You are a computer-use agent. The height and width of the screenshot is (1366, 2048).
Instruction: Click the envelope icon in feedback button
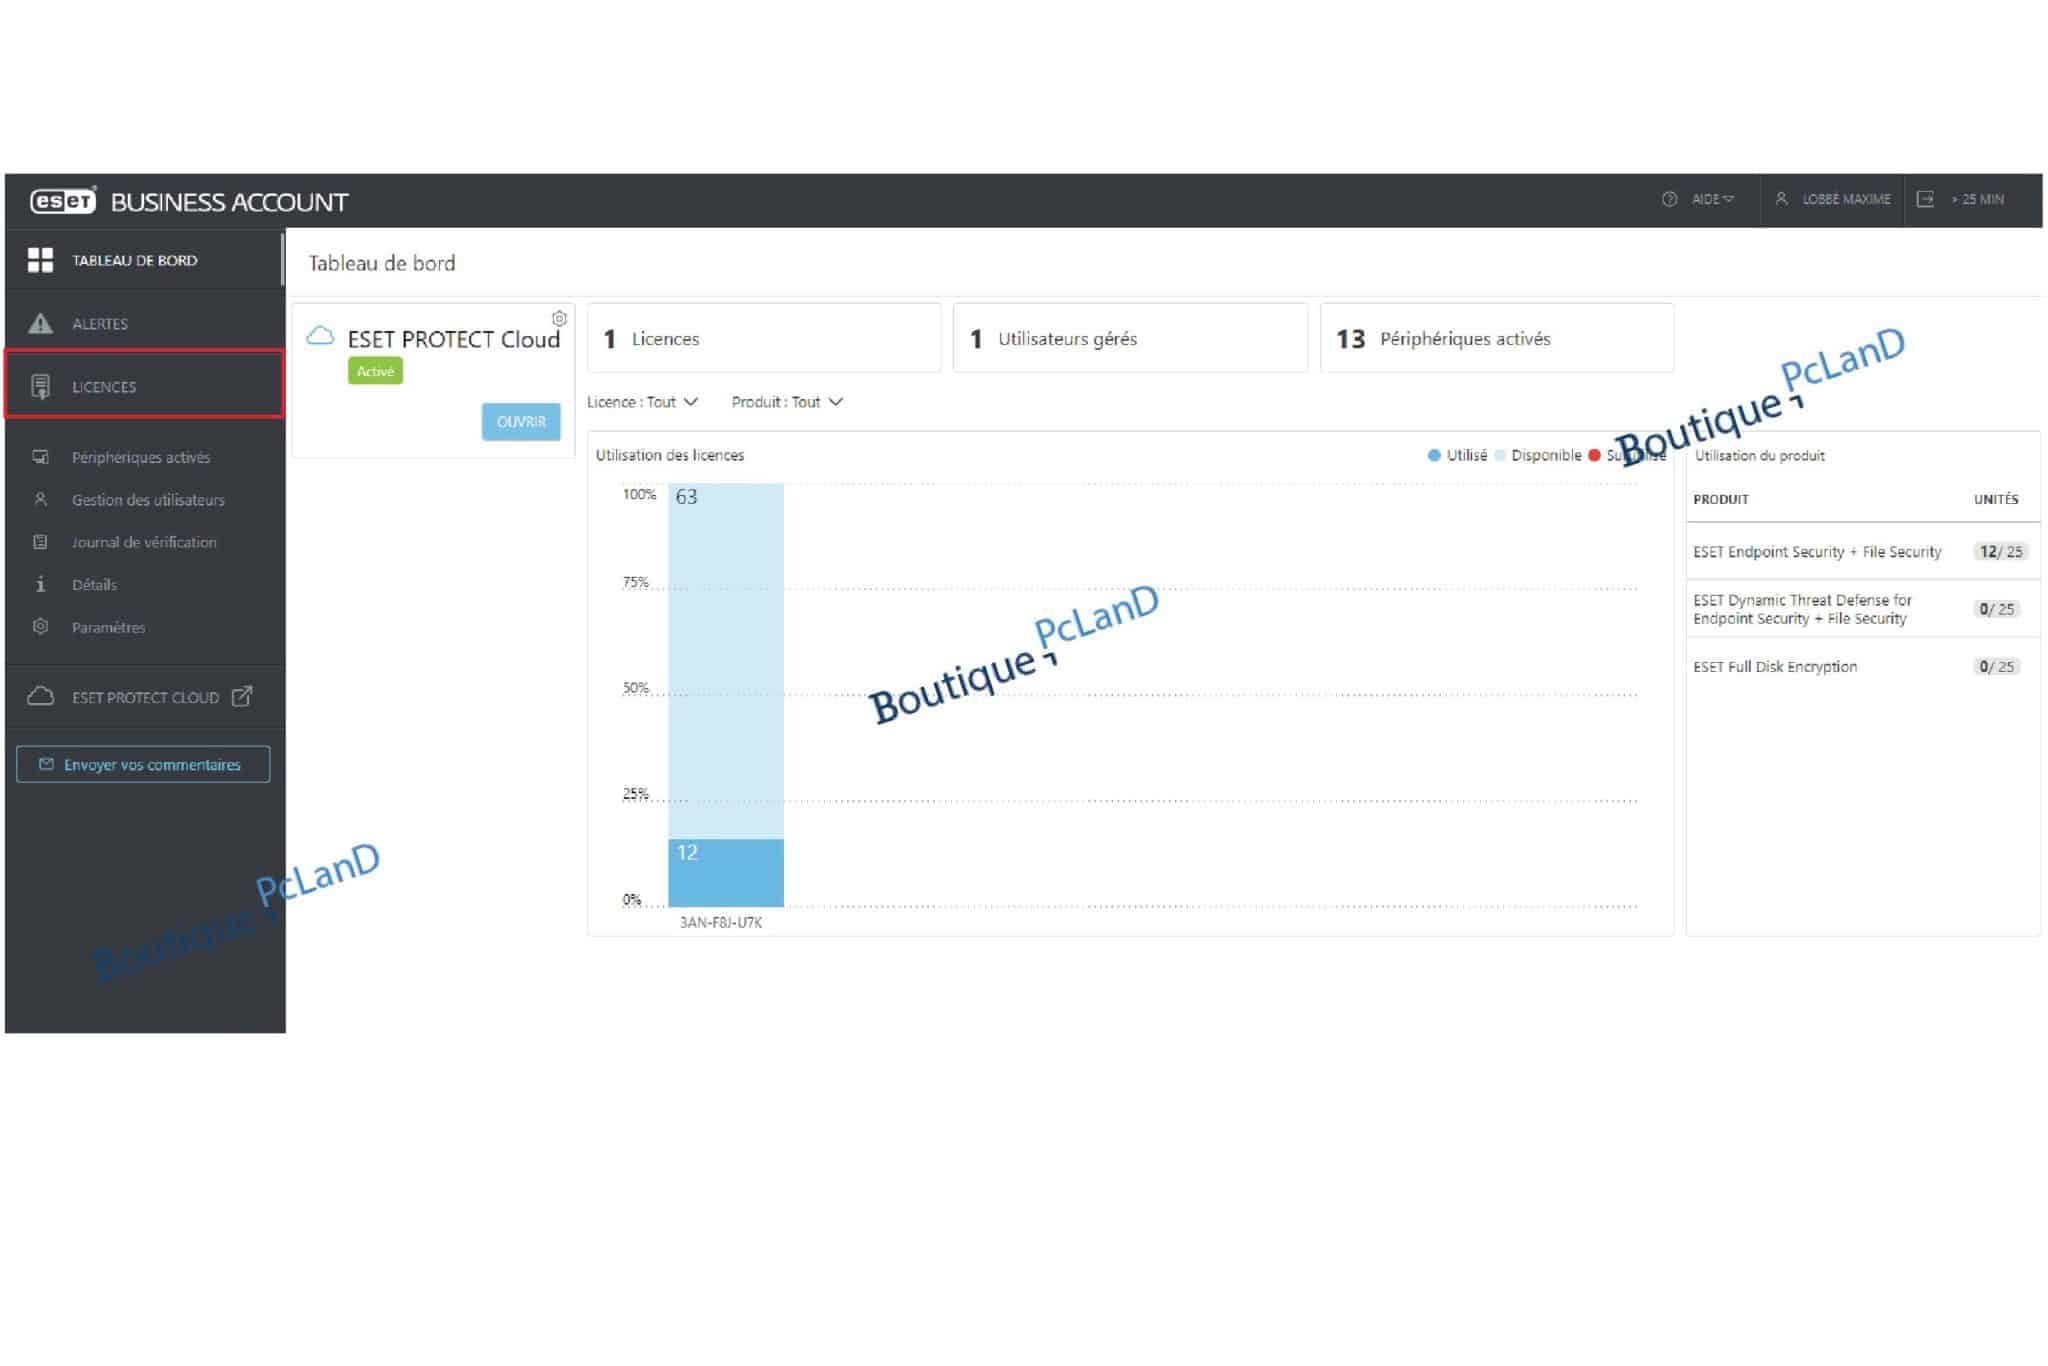(x=46, y=764)
